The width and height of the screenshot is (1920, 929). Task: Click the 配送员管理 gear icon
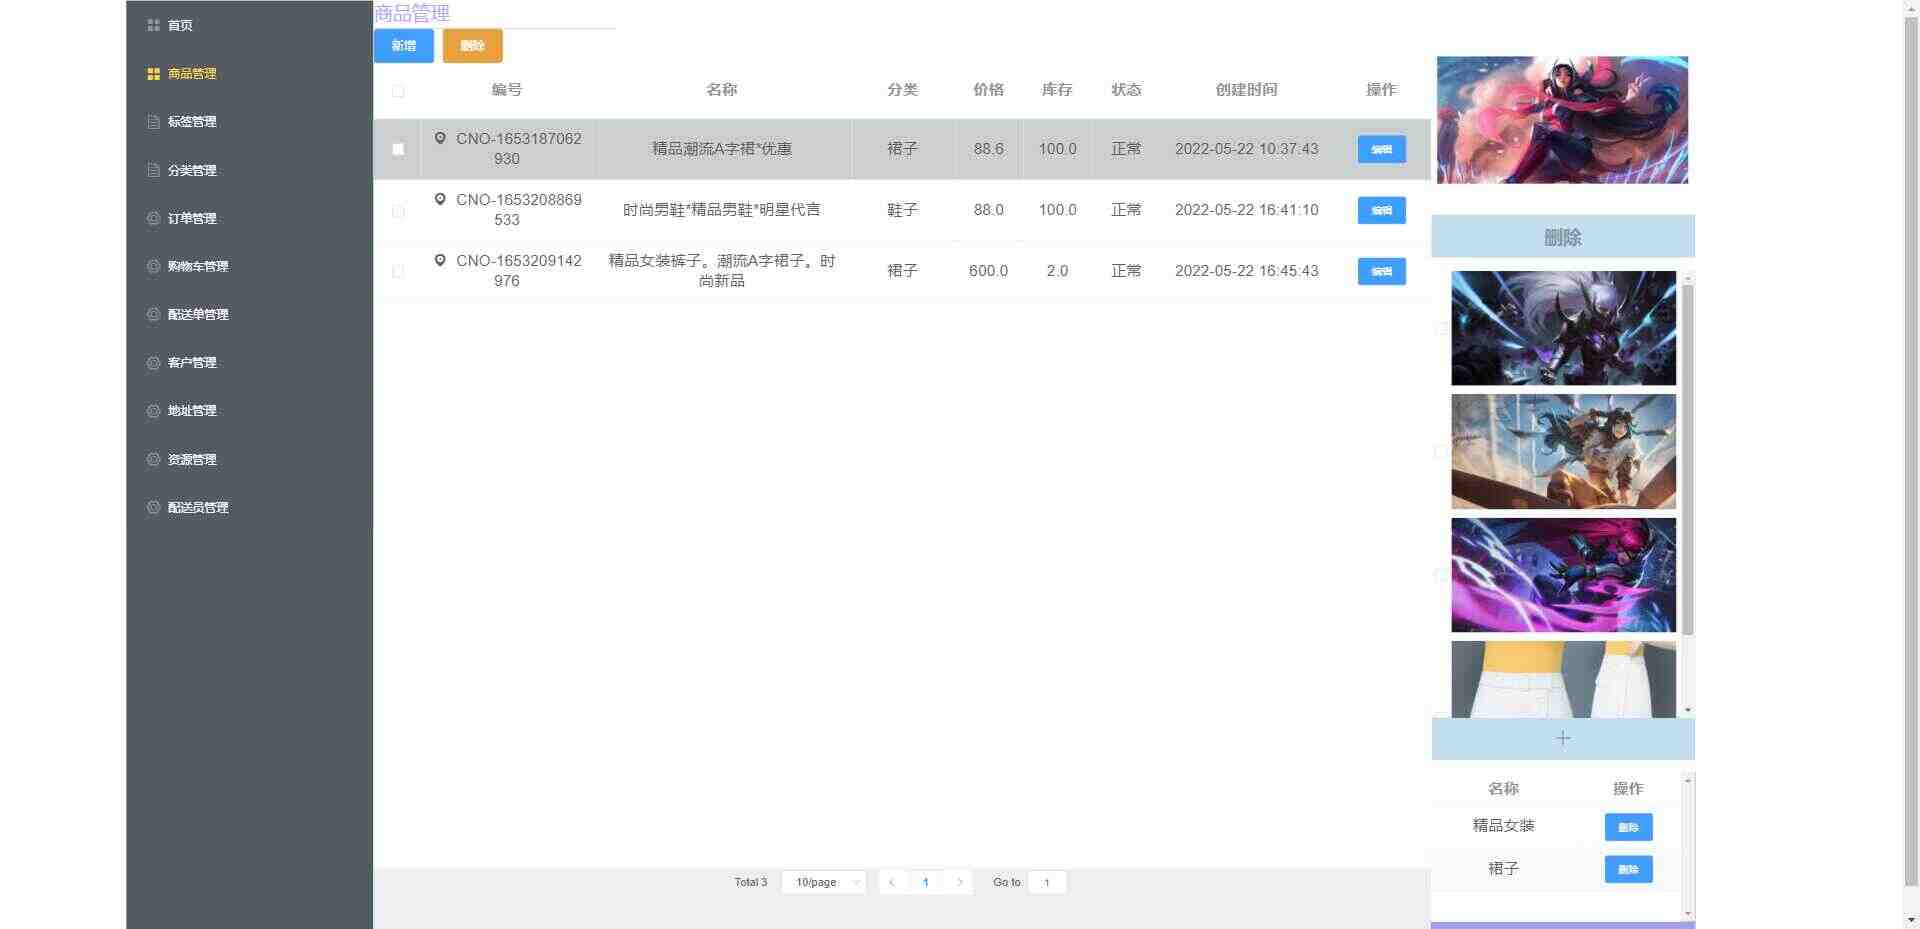[153, 507]
